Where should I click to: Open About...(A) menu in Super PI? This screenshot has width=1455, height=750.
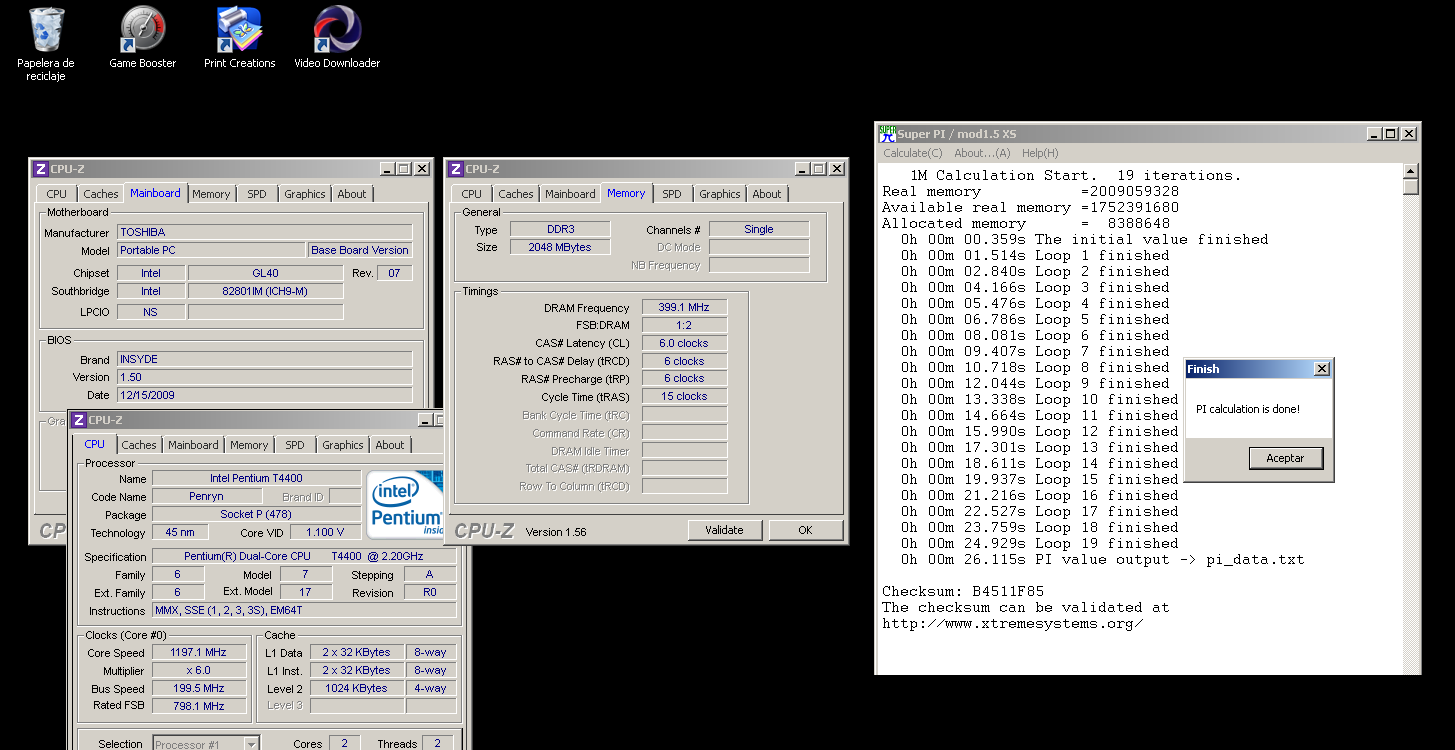(x=982, y=153)
